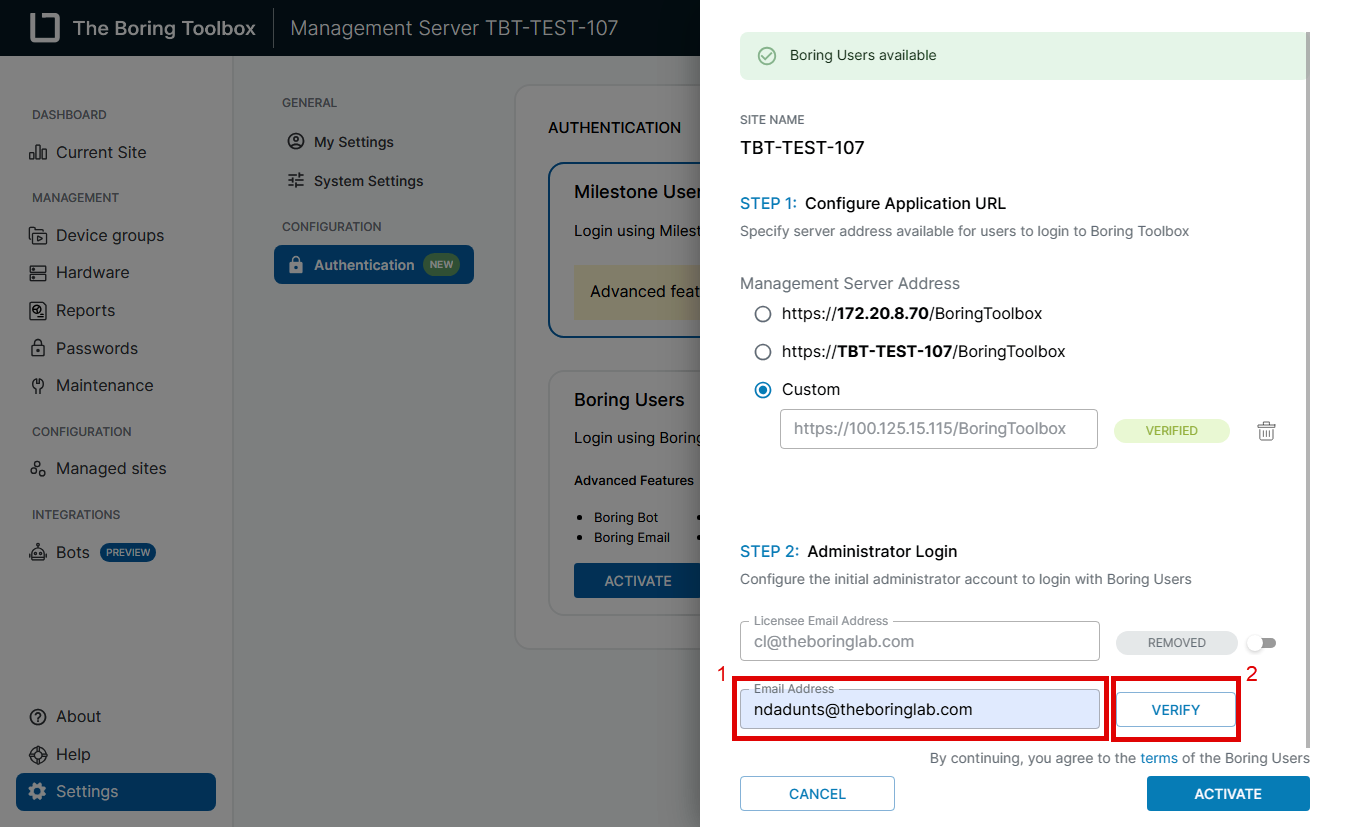Viewport: 1350px width, 827px height.
Task: Open Current Site dashboard icon
Action: pyautogui.click(x=38, y=153)
